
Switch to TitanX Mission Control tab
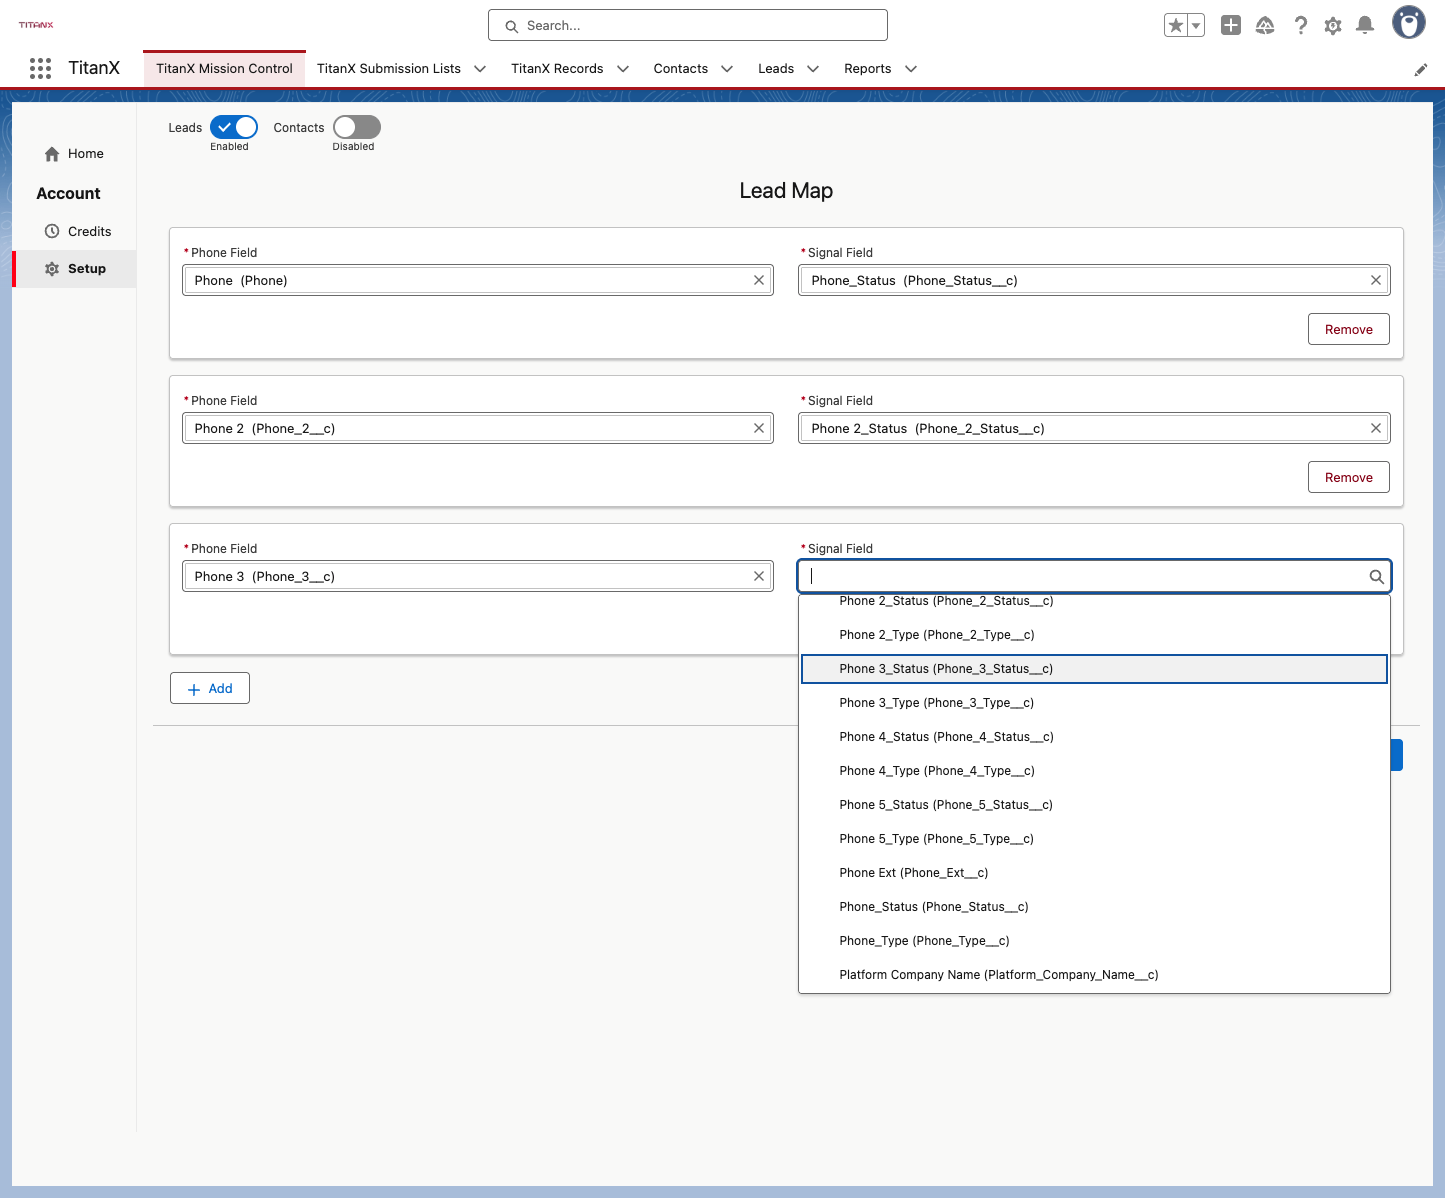coord(224,69)
